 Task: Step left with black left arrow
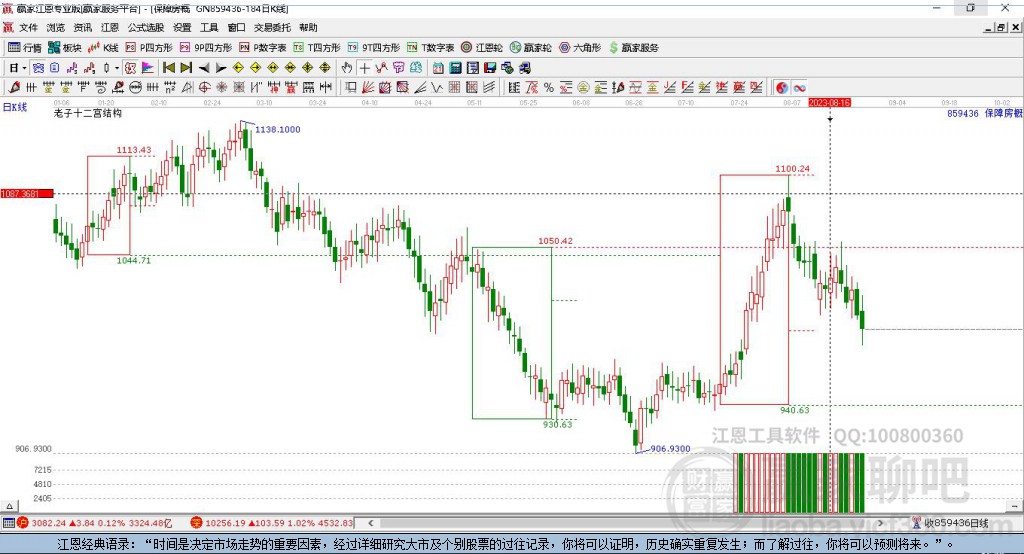pyautogui.click(x=204, y=68)
